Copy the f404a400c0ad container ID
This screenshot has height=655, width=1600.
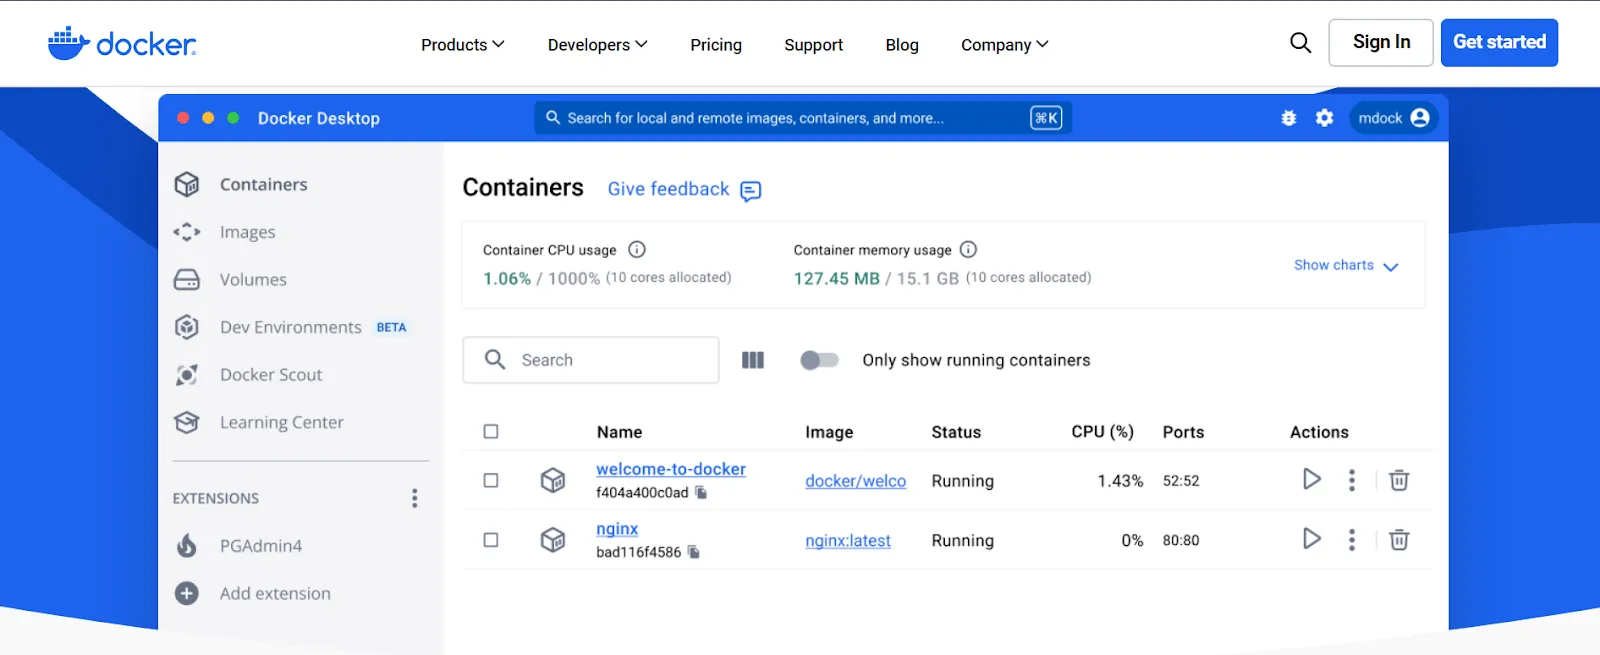coord(701,492)
